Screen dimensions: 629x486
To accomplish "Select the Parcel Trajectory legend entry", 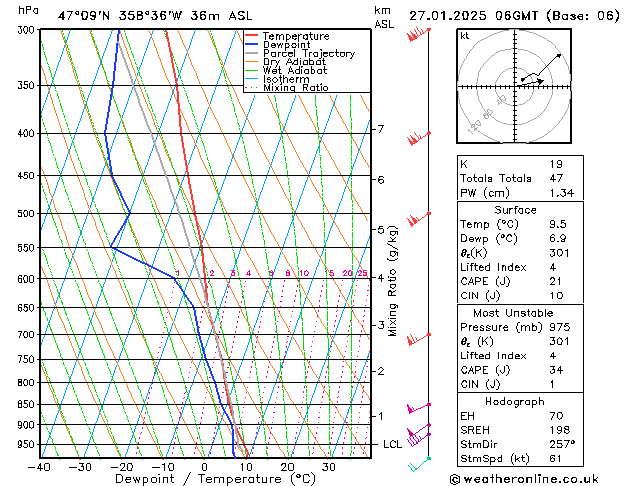I will click(x=308, y=54).
